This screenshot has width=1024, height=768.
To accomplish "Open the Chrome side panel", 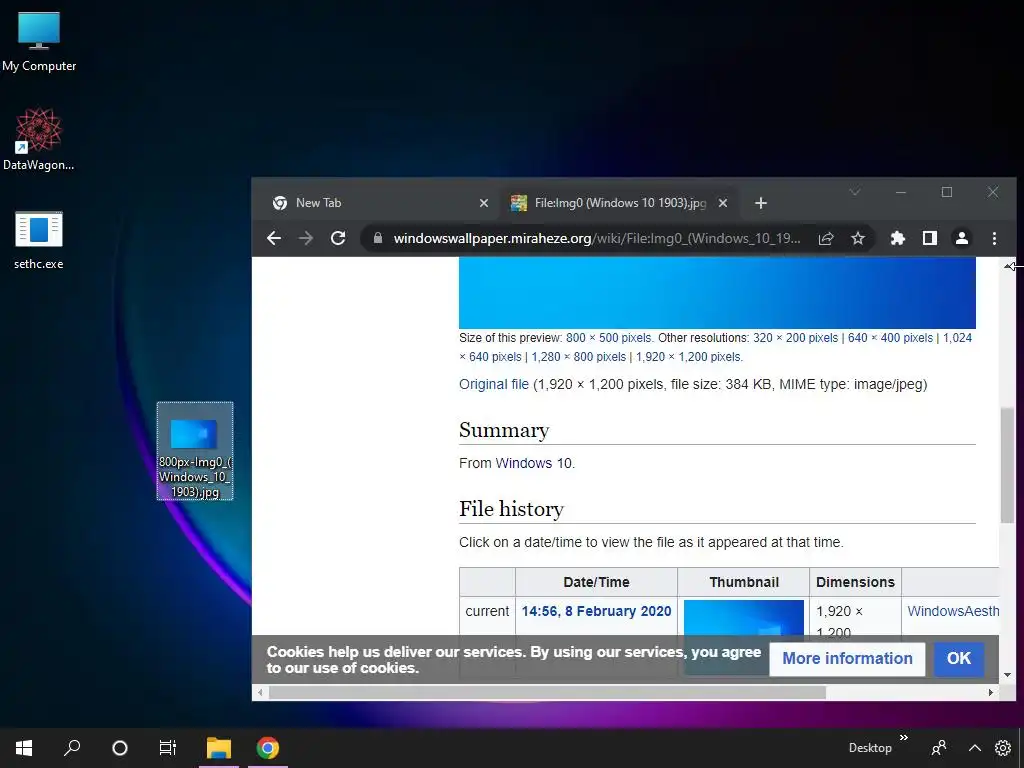I will coord(929,238).
